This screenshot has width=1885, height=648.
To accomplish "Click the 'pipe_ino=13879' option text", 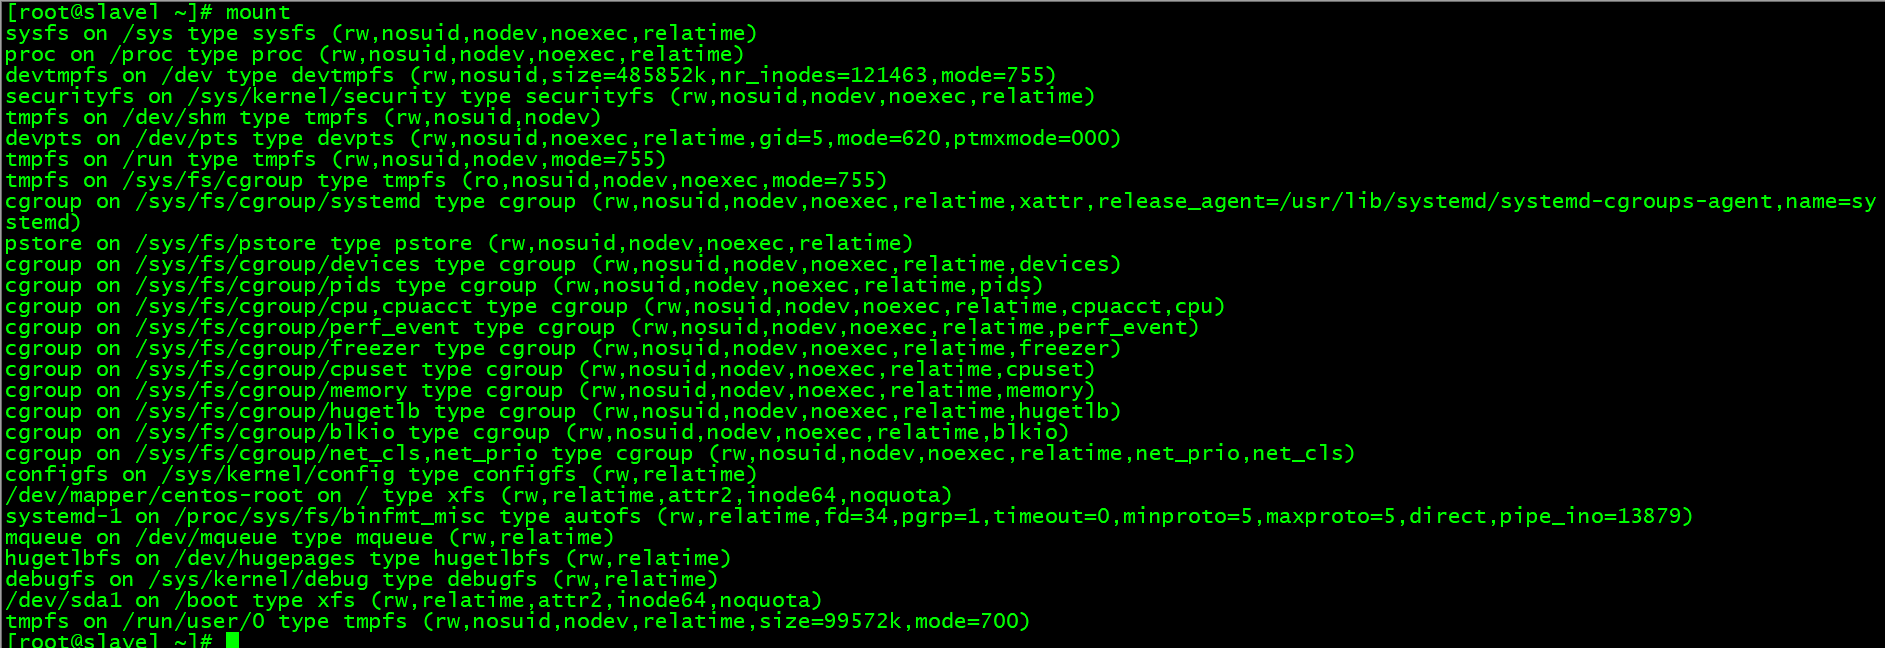I will [1591, 516].
